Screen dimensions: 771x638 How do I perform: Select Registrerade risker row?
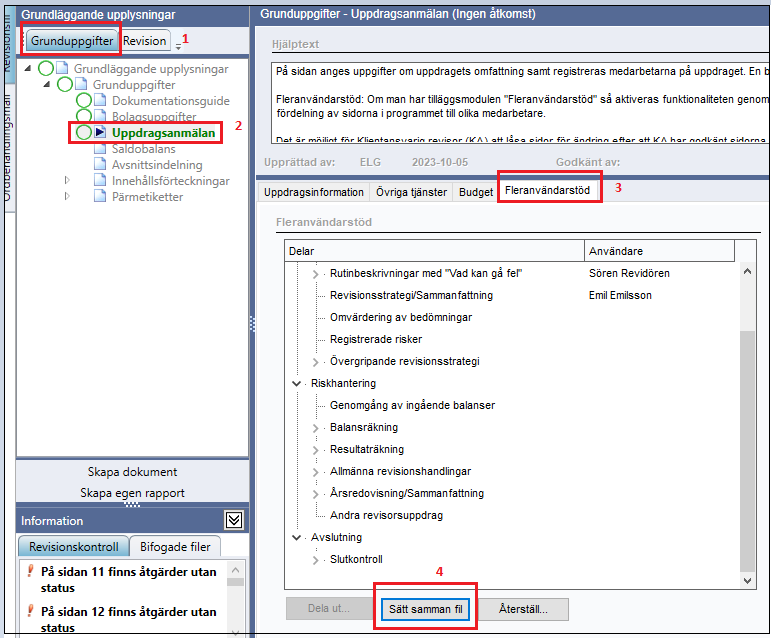pos(376,339)
